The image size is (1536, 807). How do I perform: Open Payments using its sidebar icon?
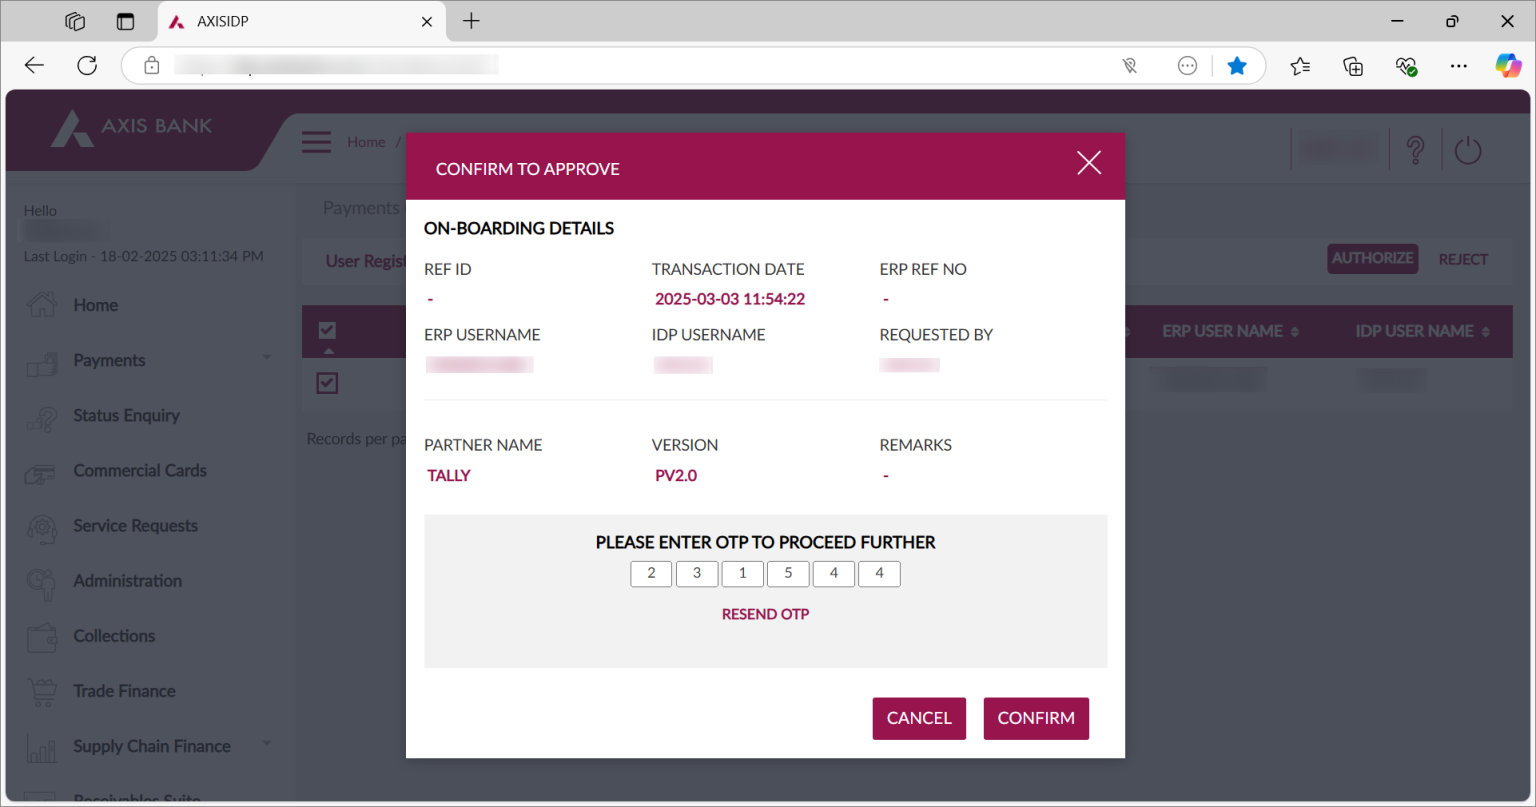[x=40, y=360]
